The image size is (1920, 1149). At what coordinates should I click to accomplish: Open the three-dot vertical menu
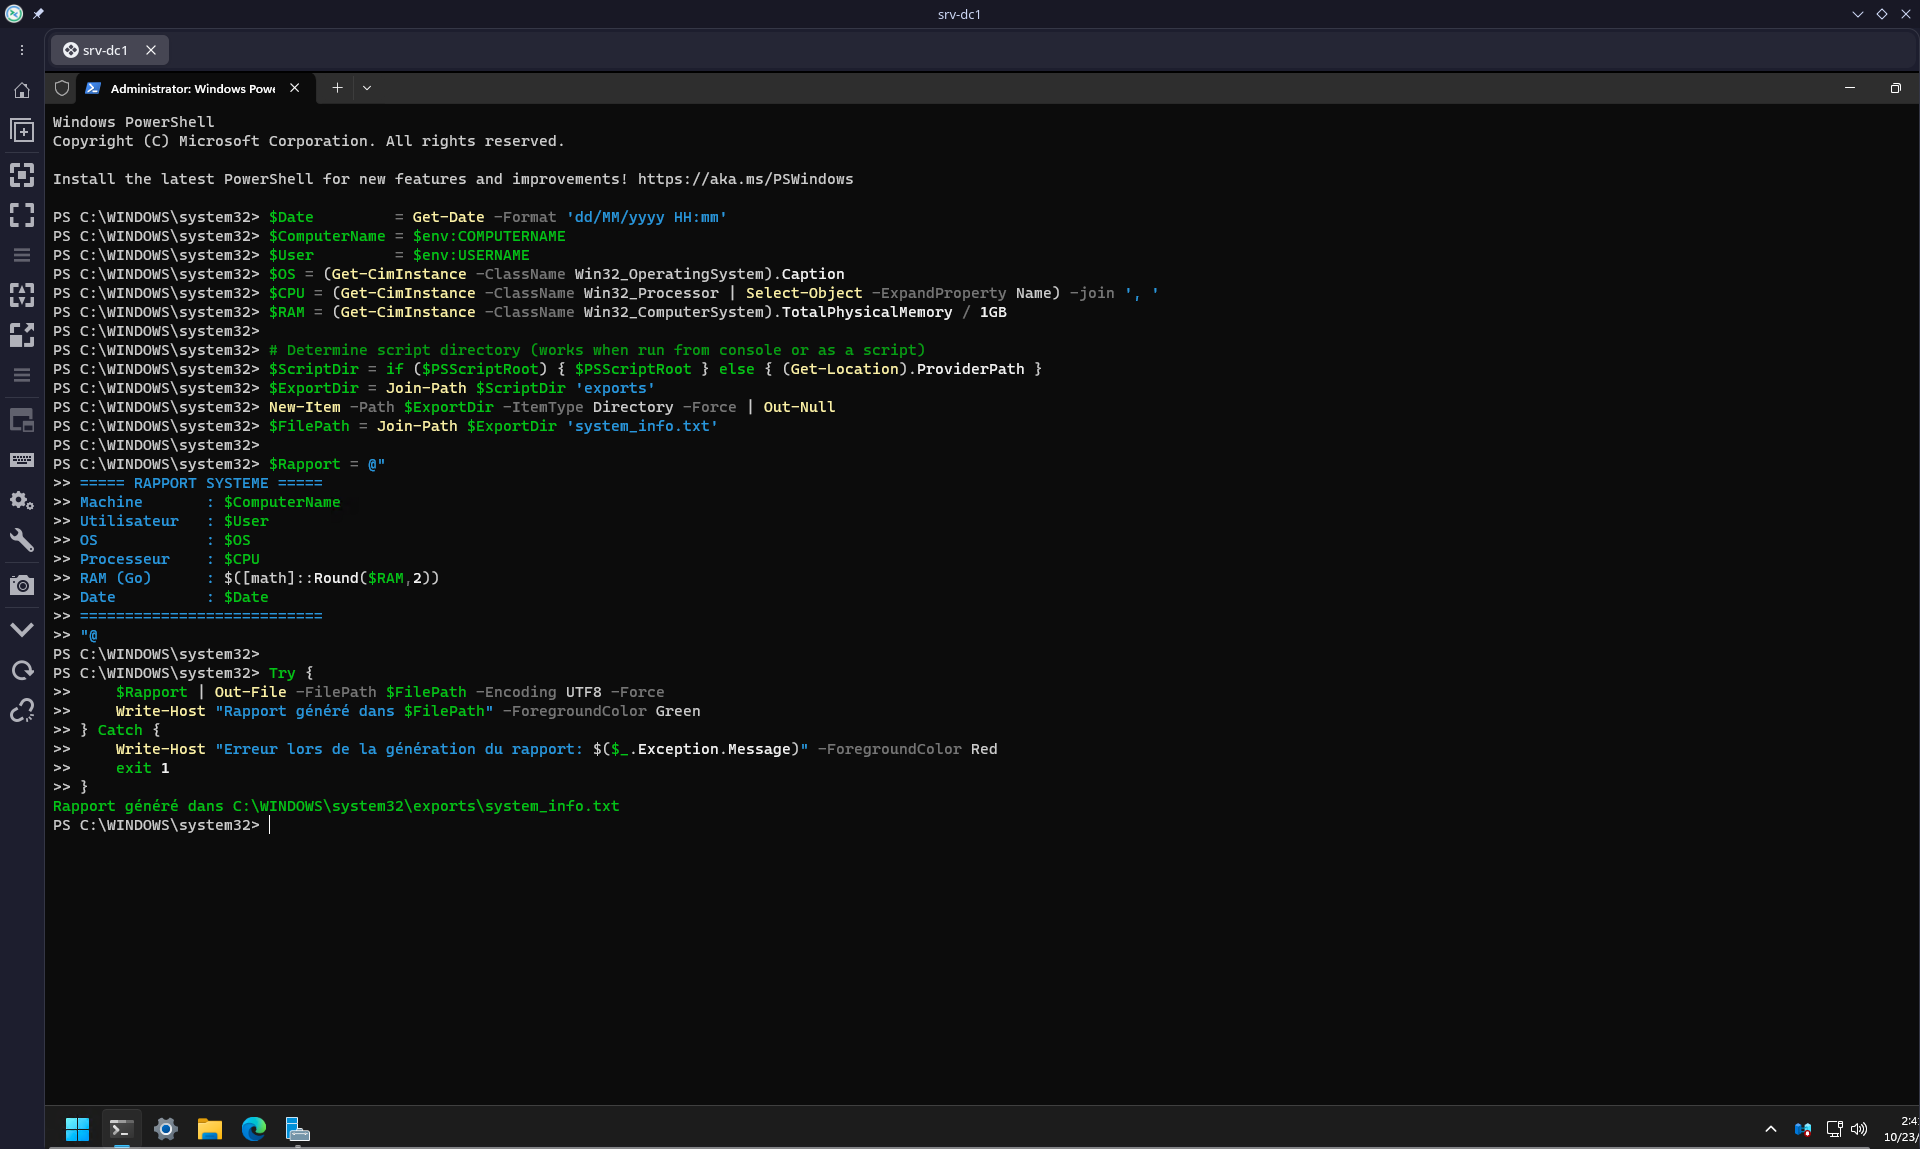22,50
